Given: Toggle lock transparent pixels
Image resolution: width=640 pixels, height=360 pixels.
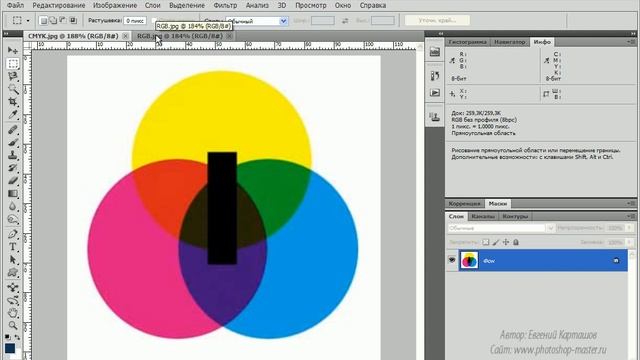Looking at the screenshot, I should point(485,242).
